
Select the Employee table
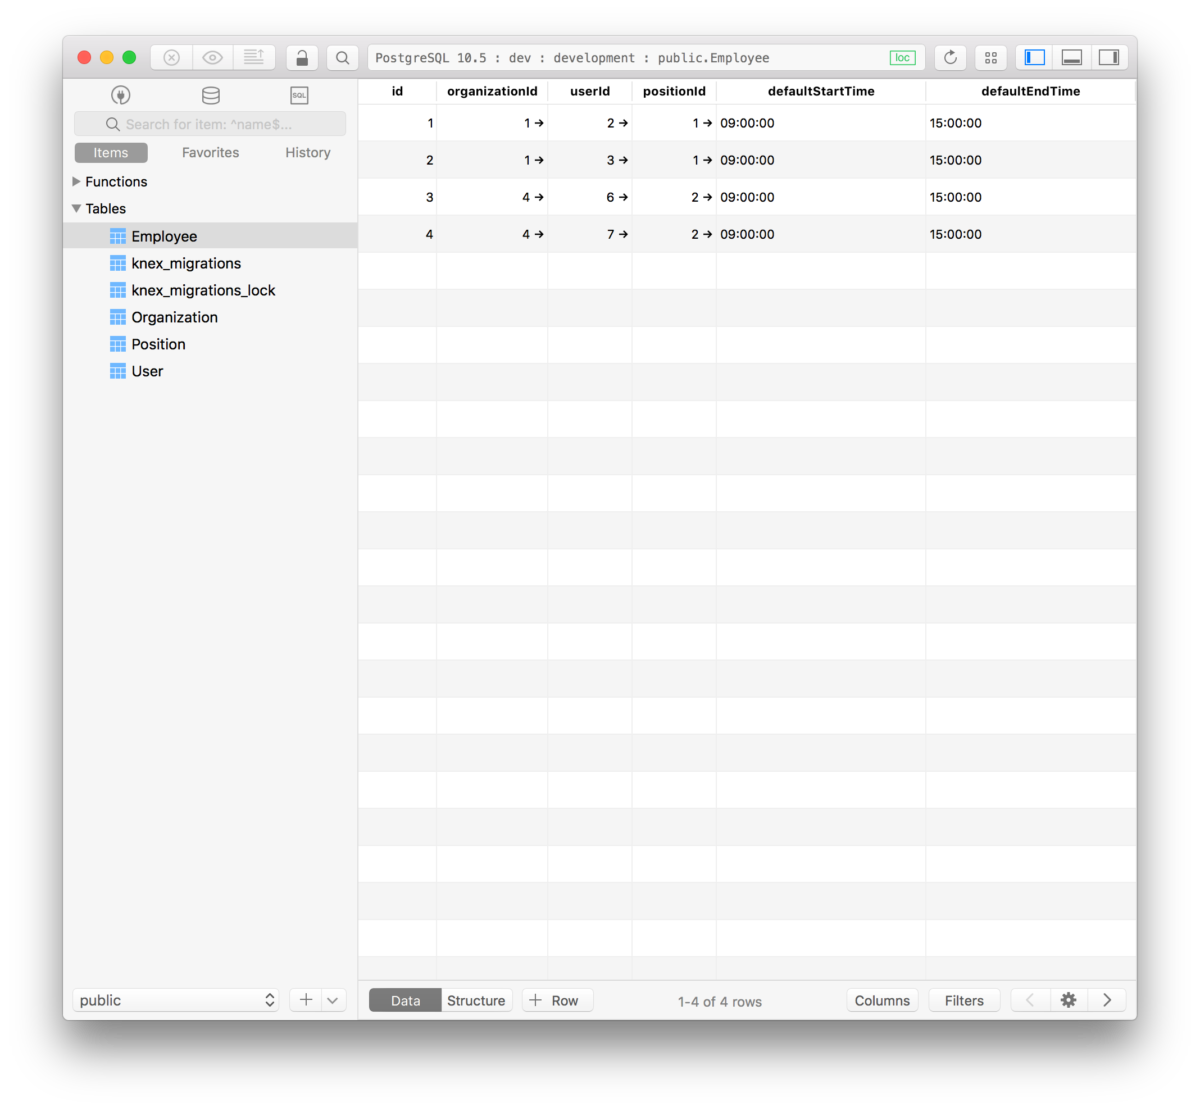210,236
